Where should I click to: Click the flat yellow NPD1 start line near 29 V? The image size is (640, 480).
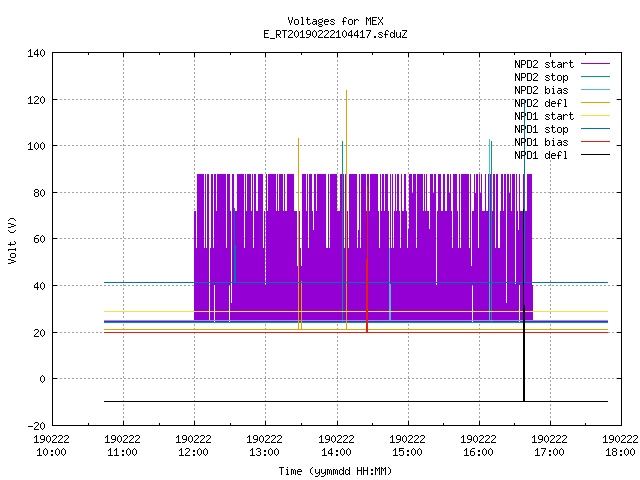(356, 311)
